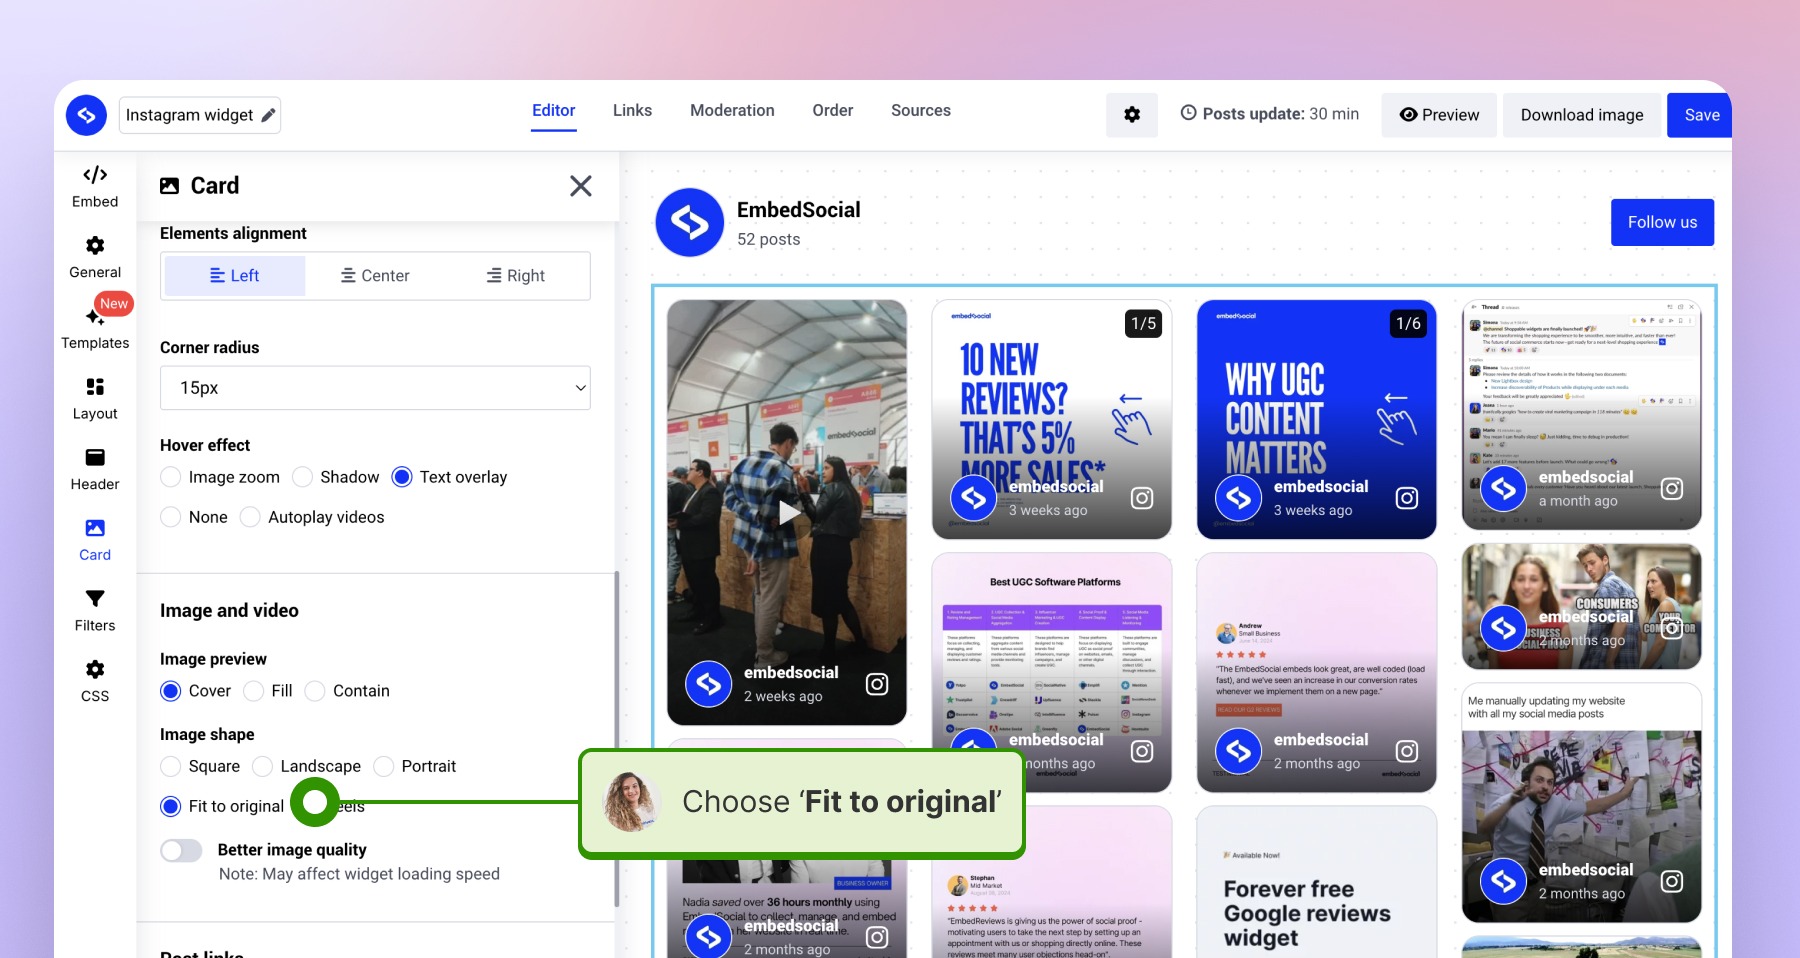Click the Preview button
The width and height of the screenshot is (1800, 958).
1439,115
